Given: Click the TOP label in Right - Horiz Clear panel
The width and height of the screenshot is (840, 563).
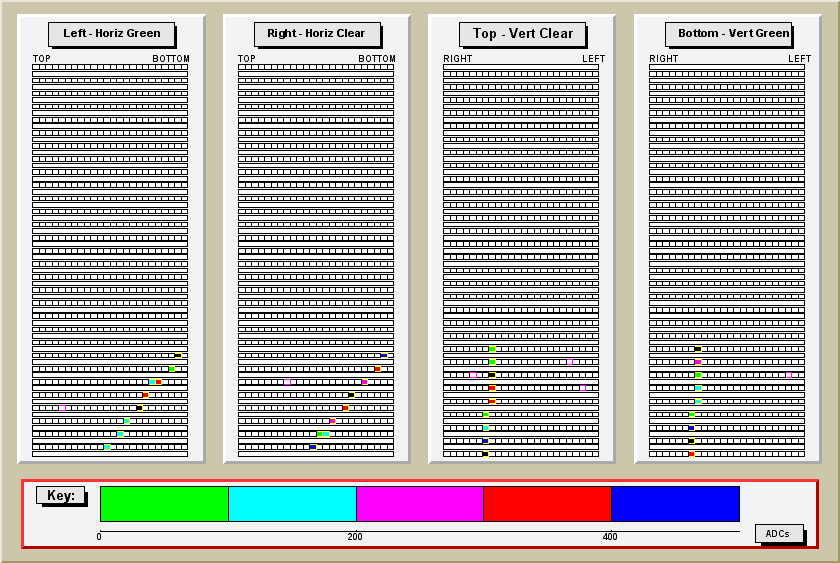Looking at the screenshot, I should 247,58.
